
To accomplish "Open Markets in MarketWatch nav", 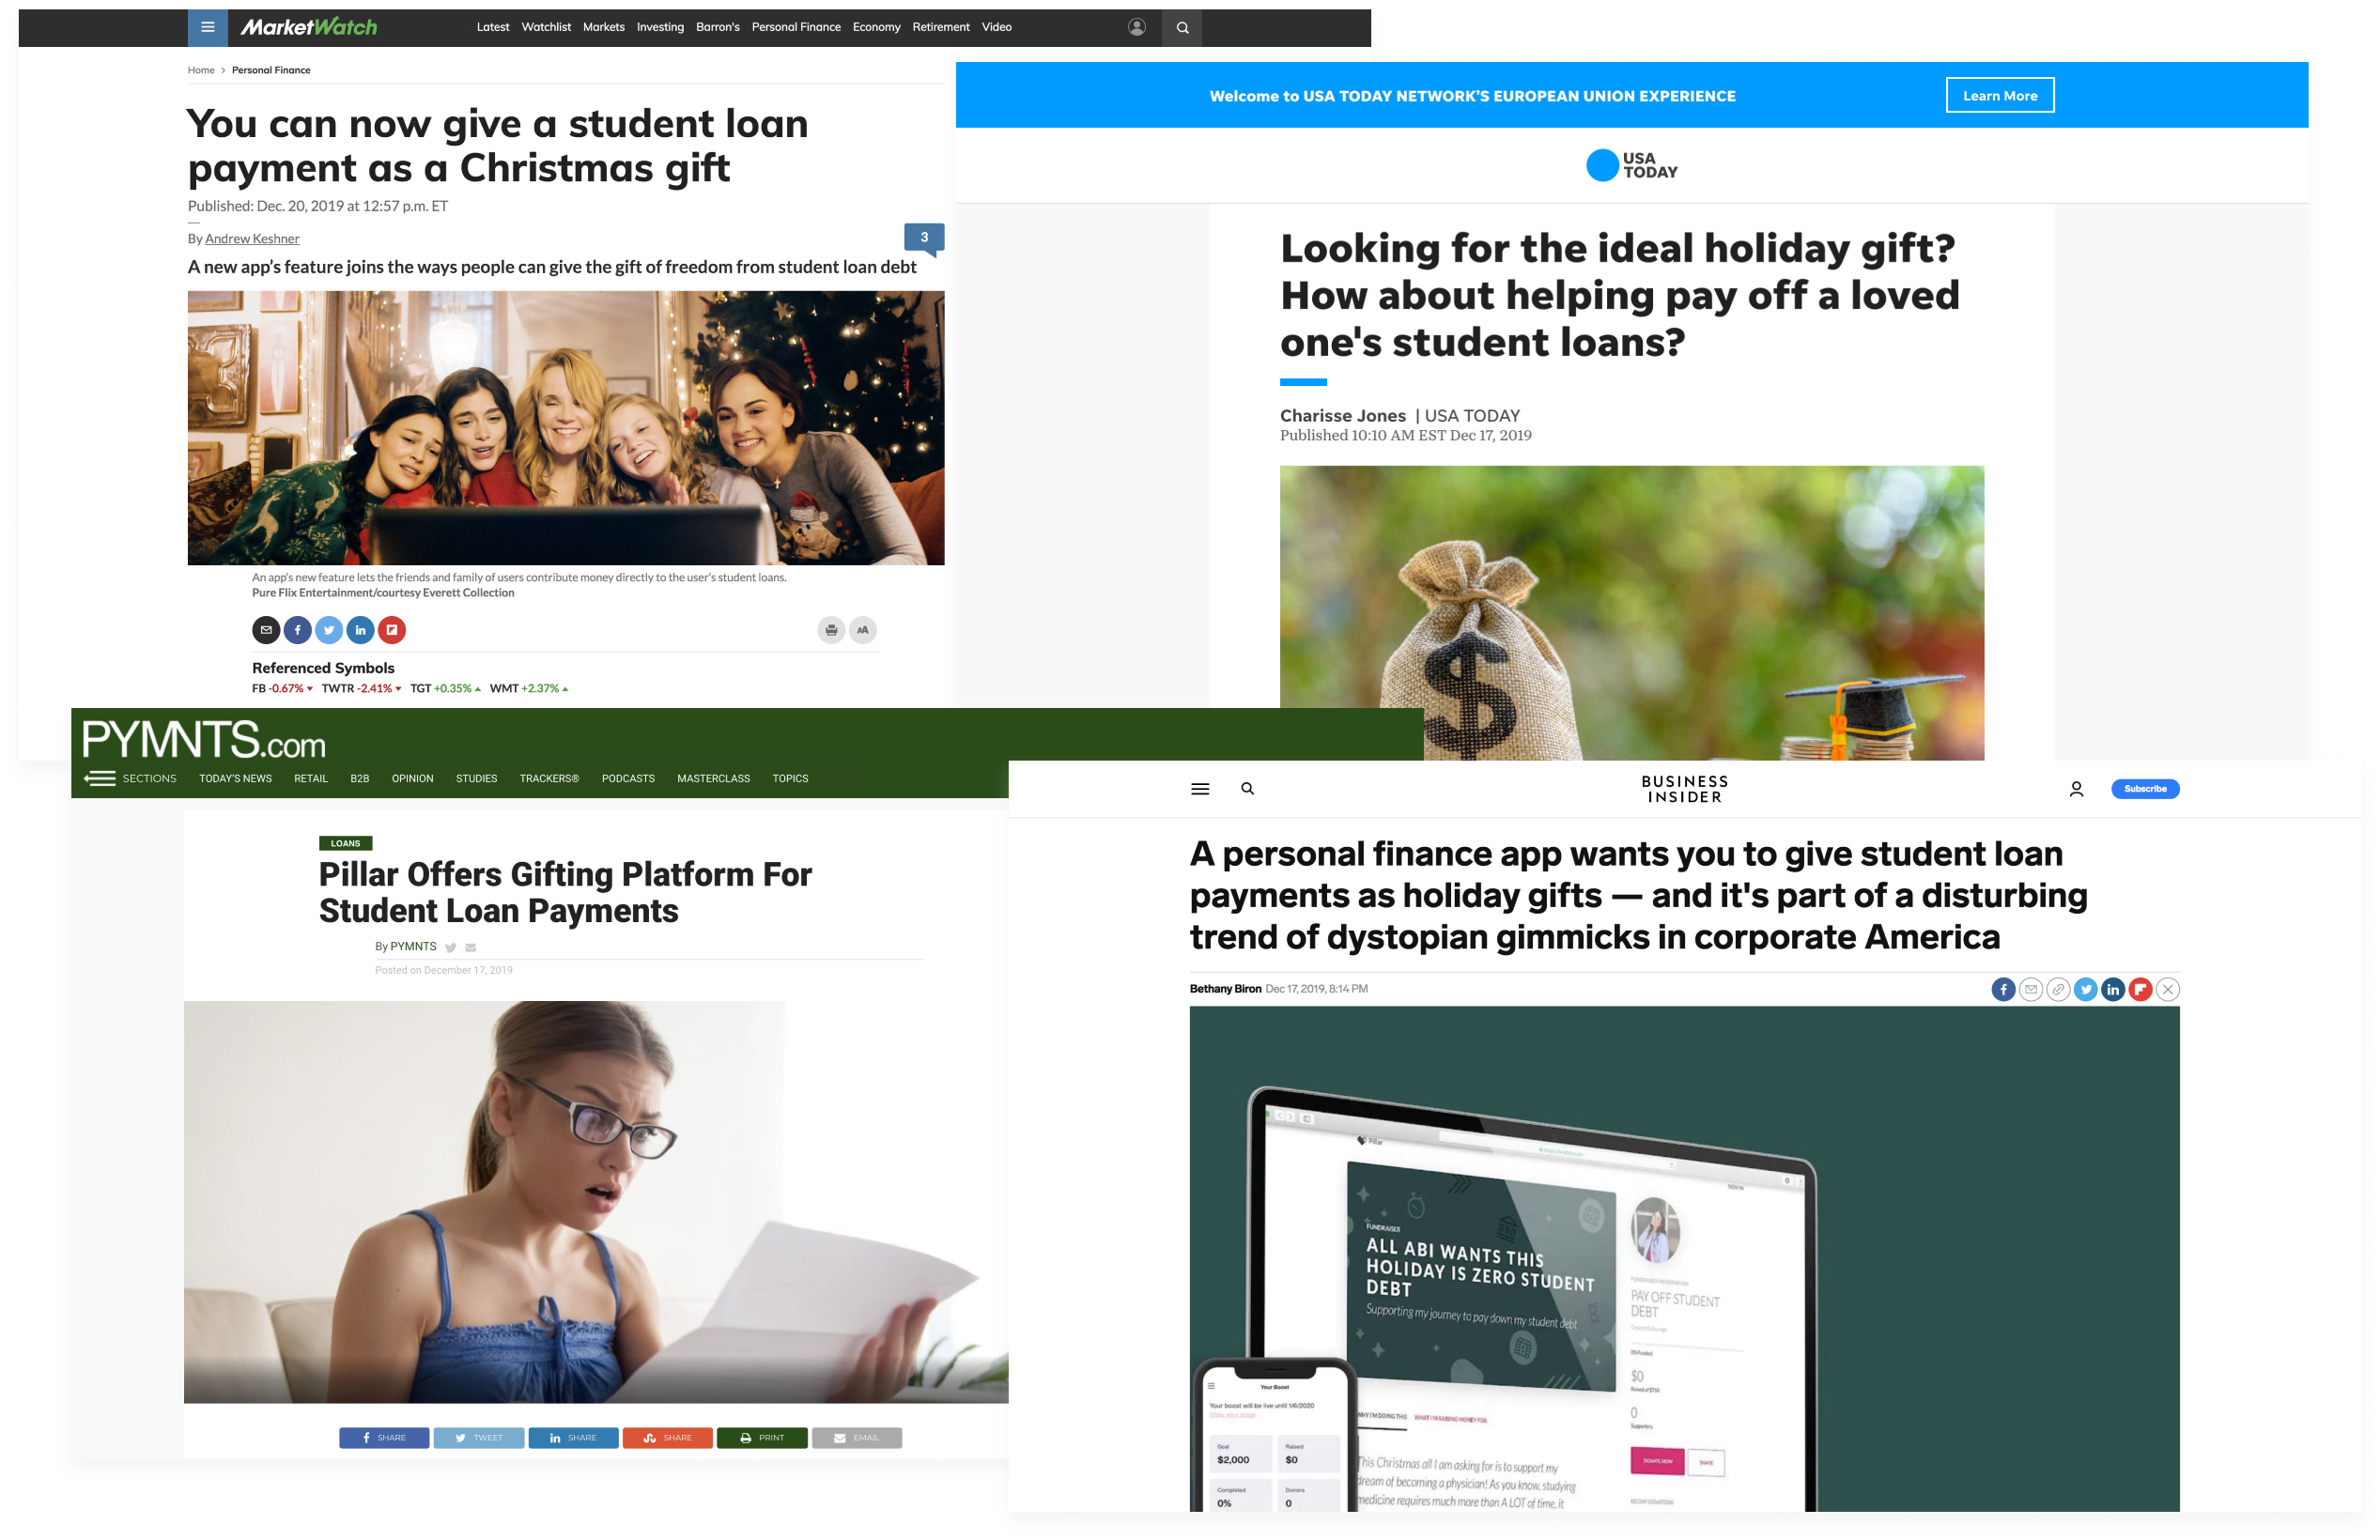I will click(x=604, y=27).
